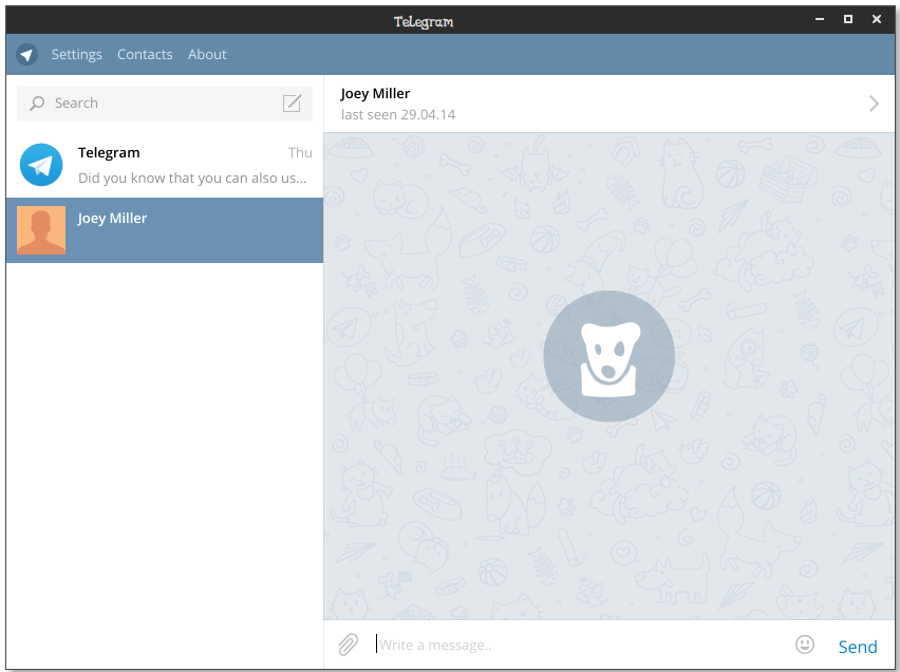Minimize the Telegram window
900x672 pixels.
click(820, 20)
